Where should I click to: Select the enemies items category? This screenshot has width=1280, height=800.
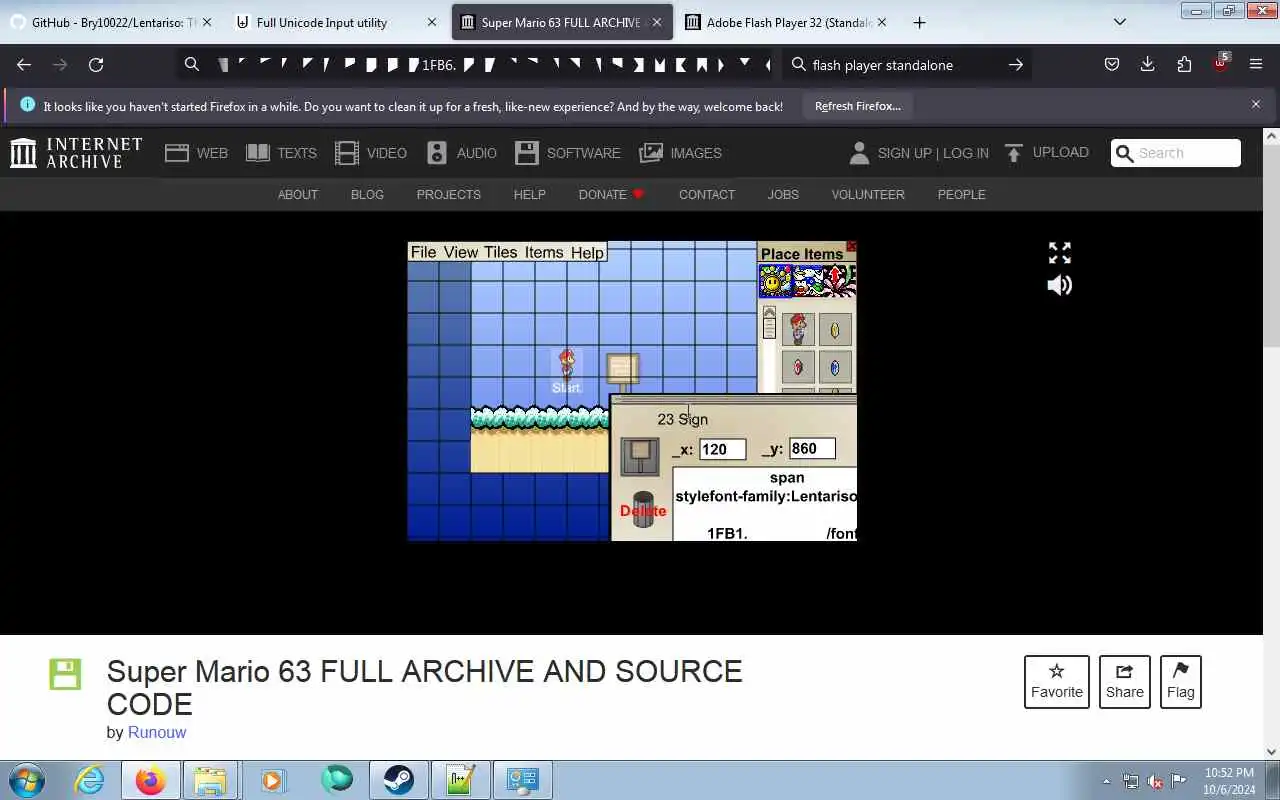point(808,281)
